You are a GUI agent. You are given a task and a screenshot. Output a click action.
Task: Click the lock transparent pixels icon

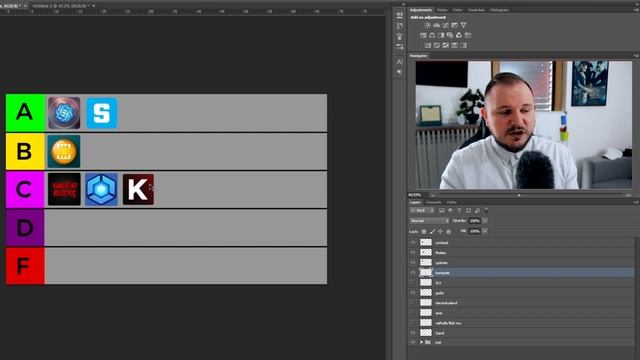click(x=424, y=231)
